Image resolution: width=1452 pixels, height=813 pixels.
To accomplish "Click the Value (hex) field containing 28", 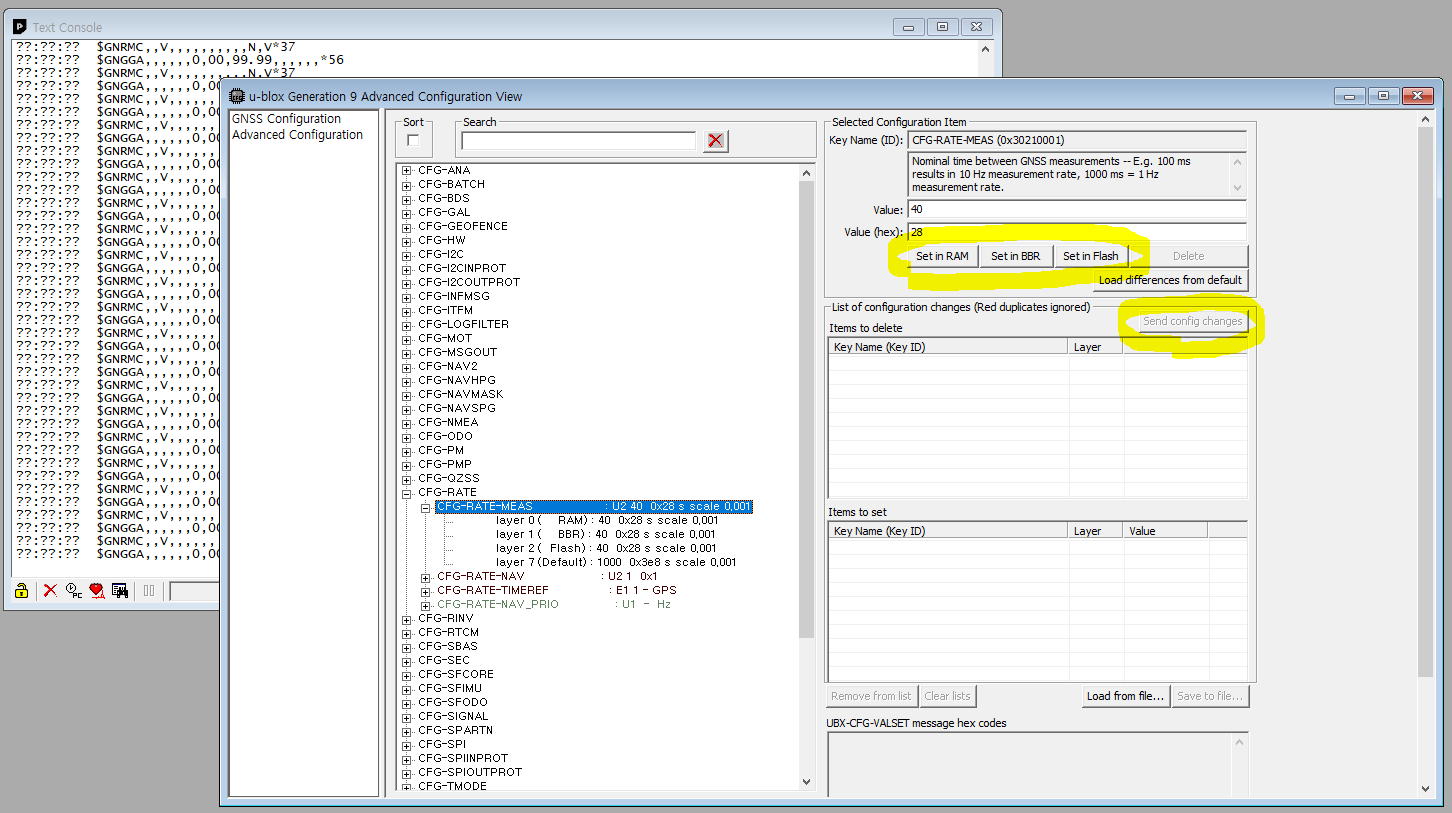I will click(x=1077, y=232).
